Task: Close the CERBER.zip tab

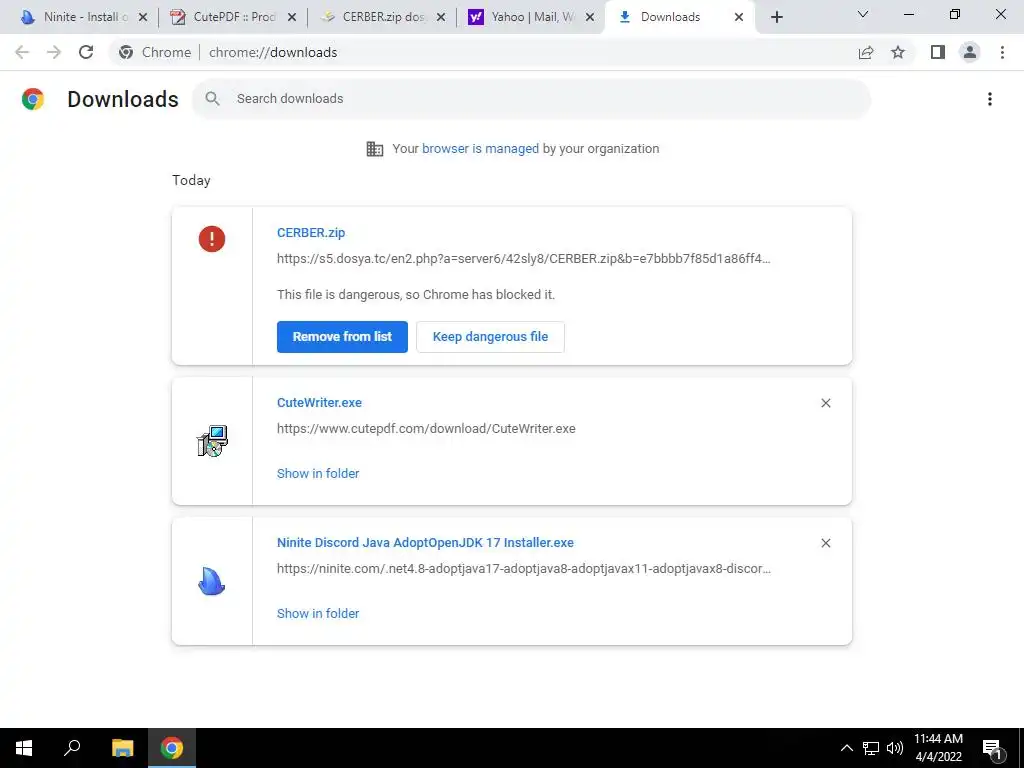Action: (x=441, y=18)
